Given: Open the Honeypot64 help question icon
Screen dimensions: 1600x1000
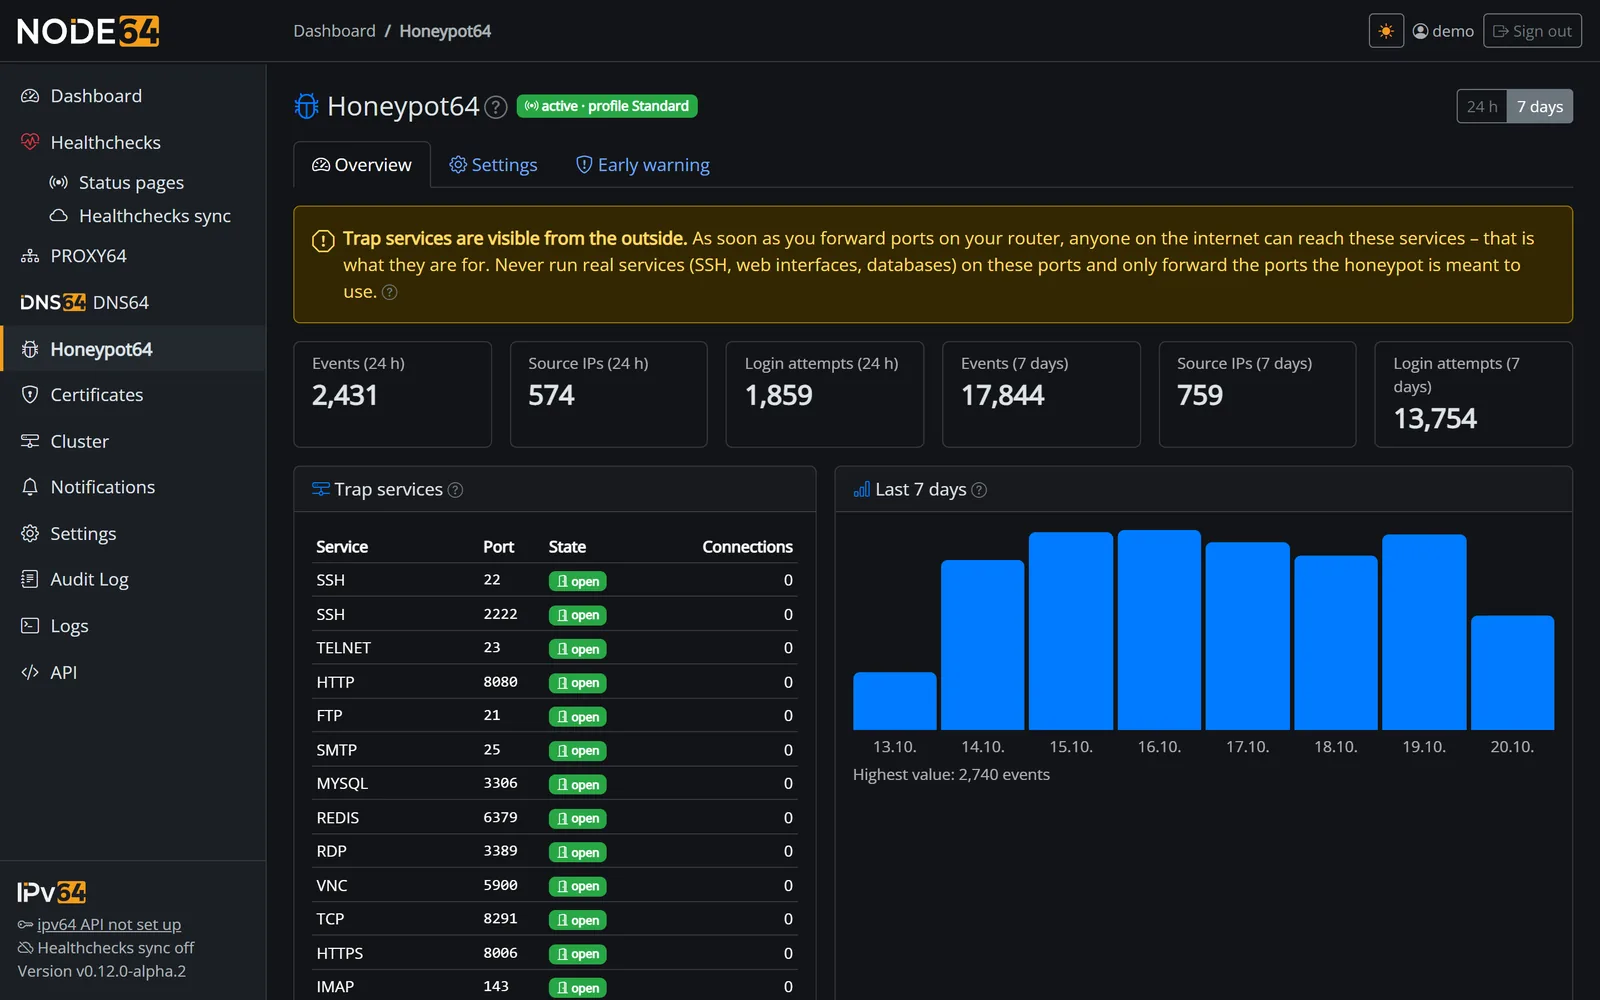Looking at the screenshot, I should pos(496,107).
